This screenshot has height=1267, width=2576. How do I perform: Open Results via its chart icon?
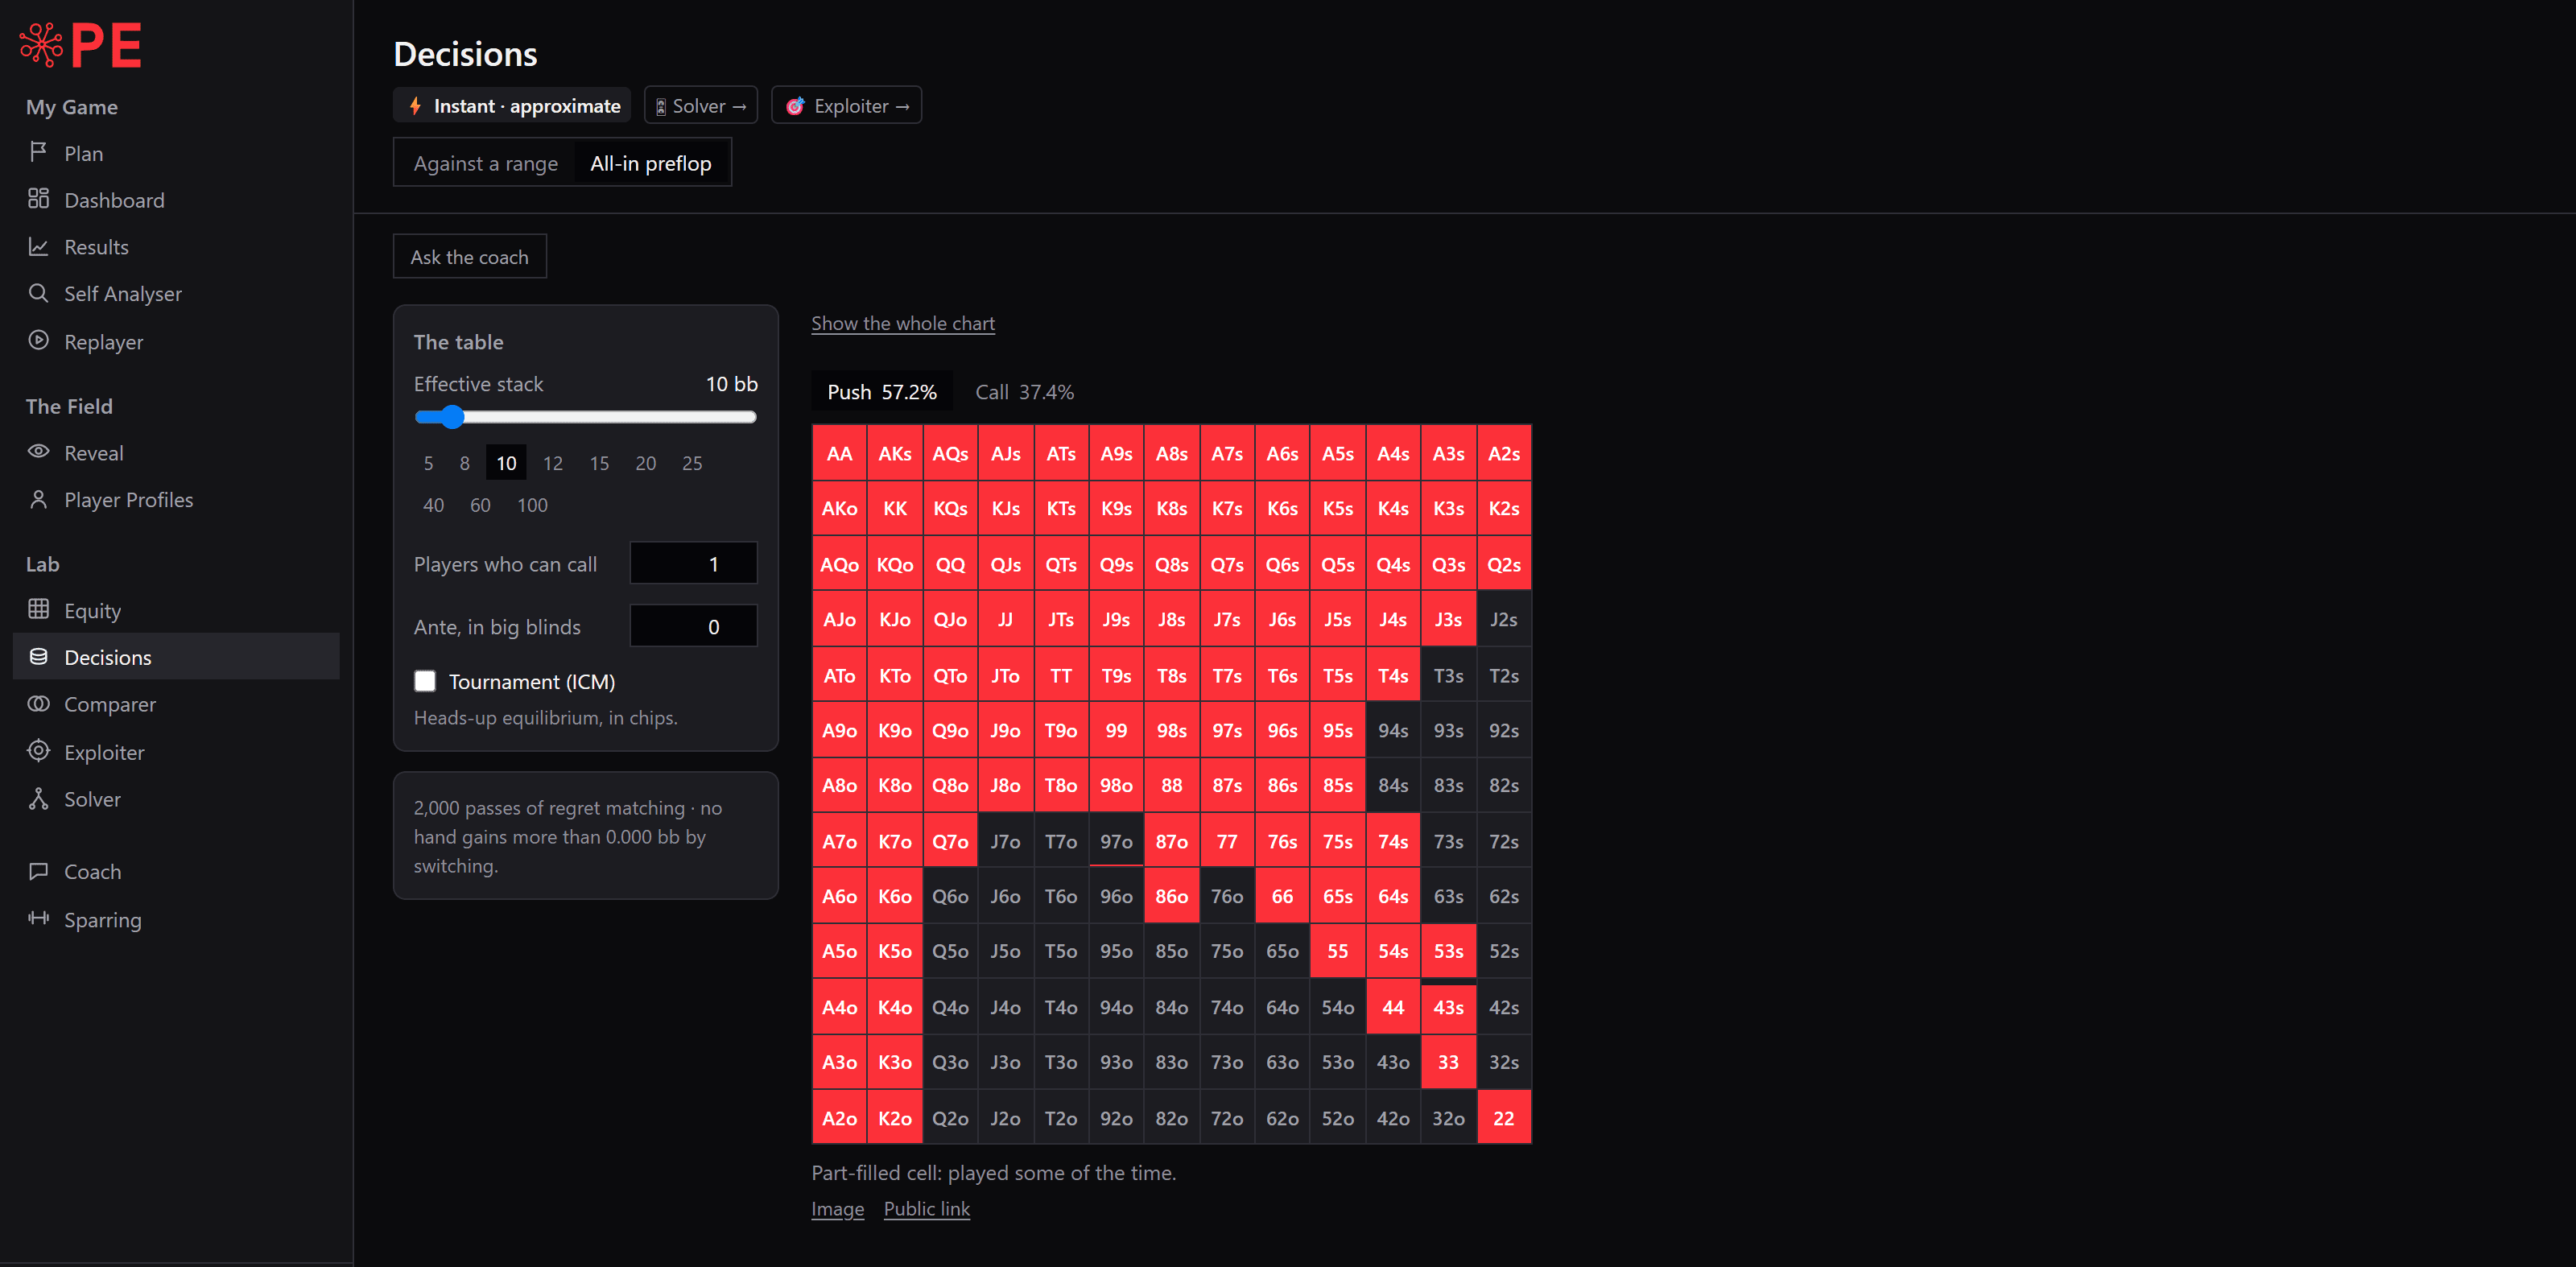pyautogui.click(x=38, y=246)
